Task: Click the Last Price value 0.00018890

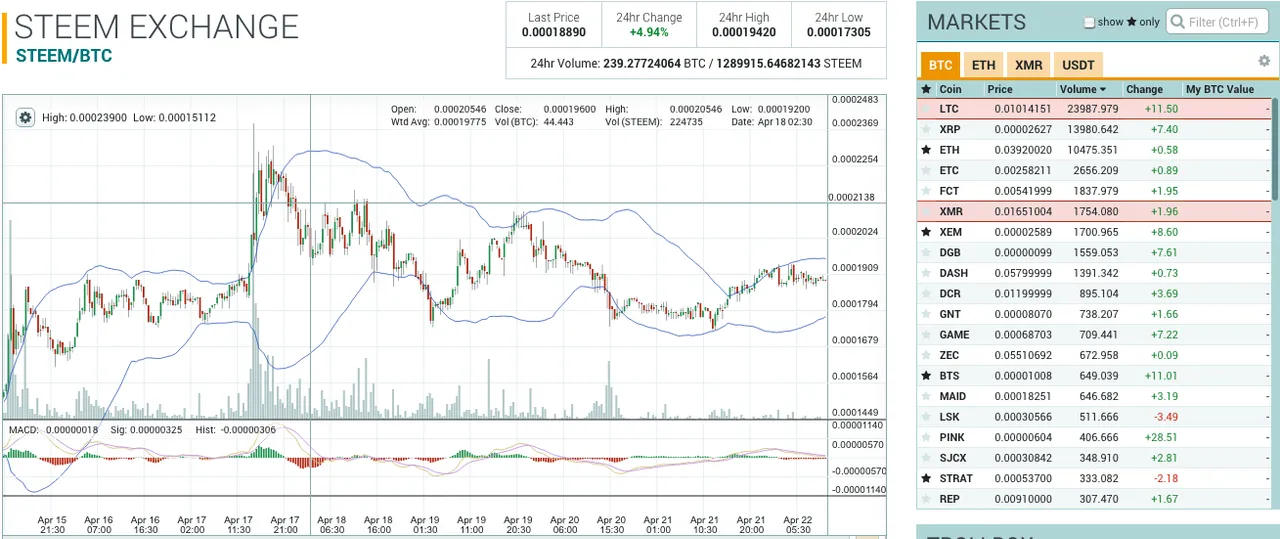Action: click(553, 32)
